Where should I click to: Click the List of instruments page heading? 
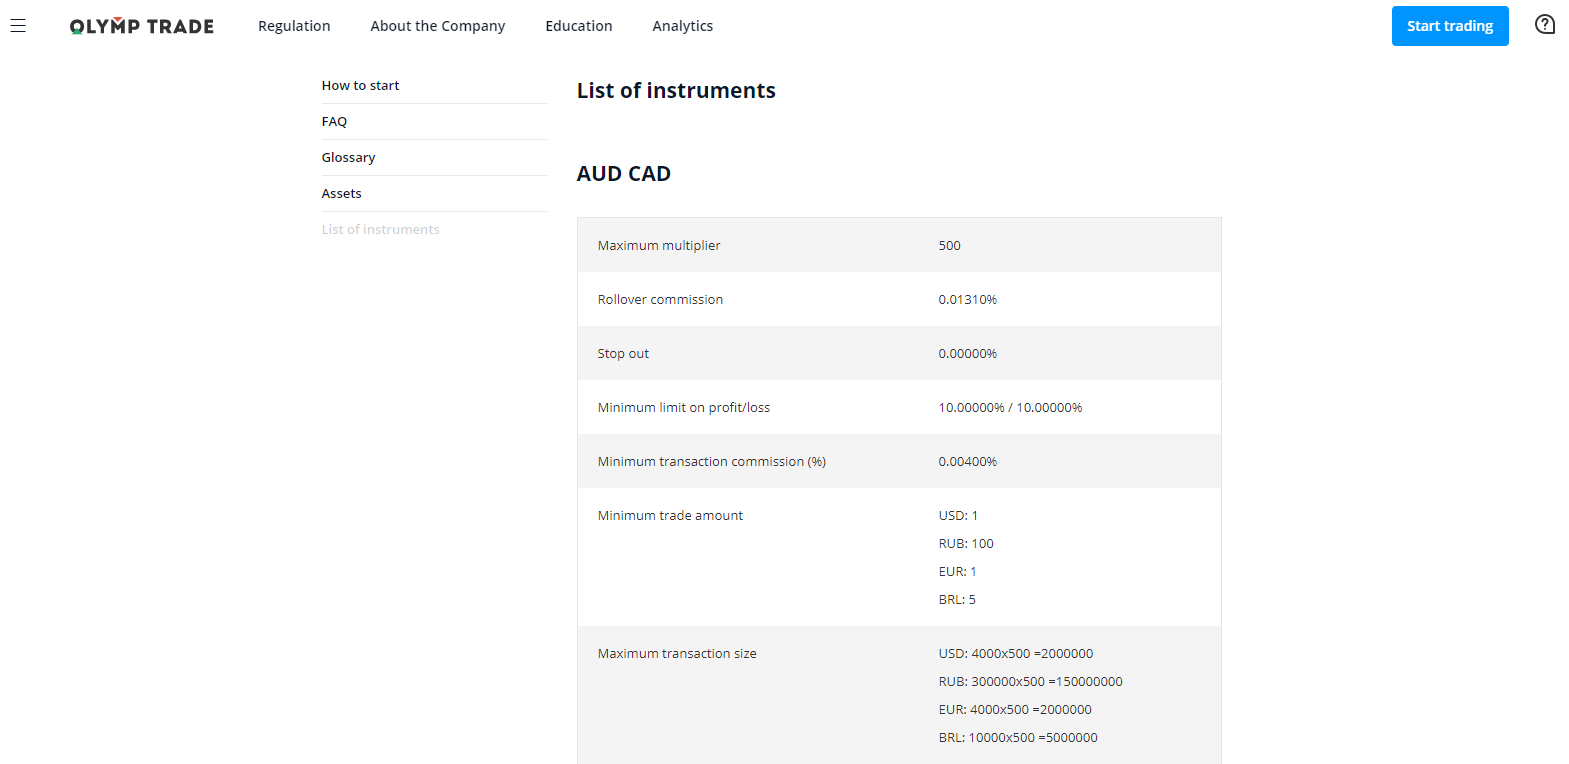coord(676,91)
